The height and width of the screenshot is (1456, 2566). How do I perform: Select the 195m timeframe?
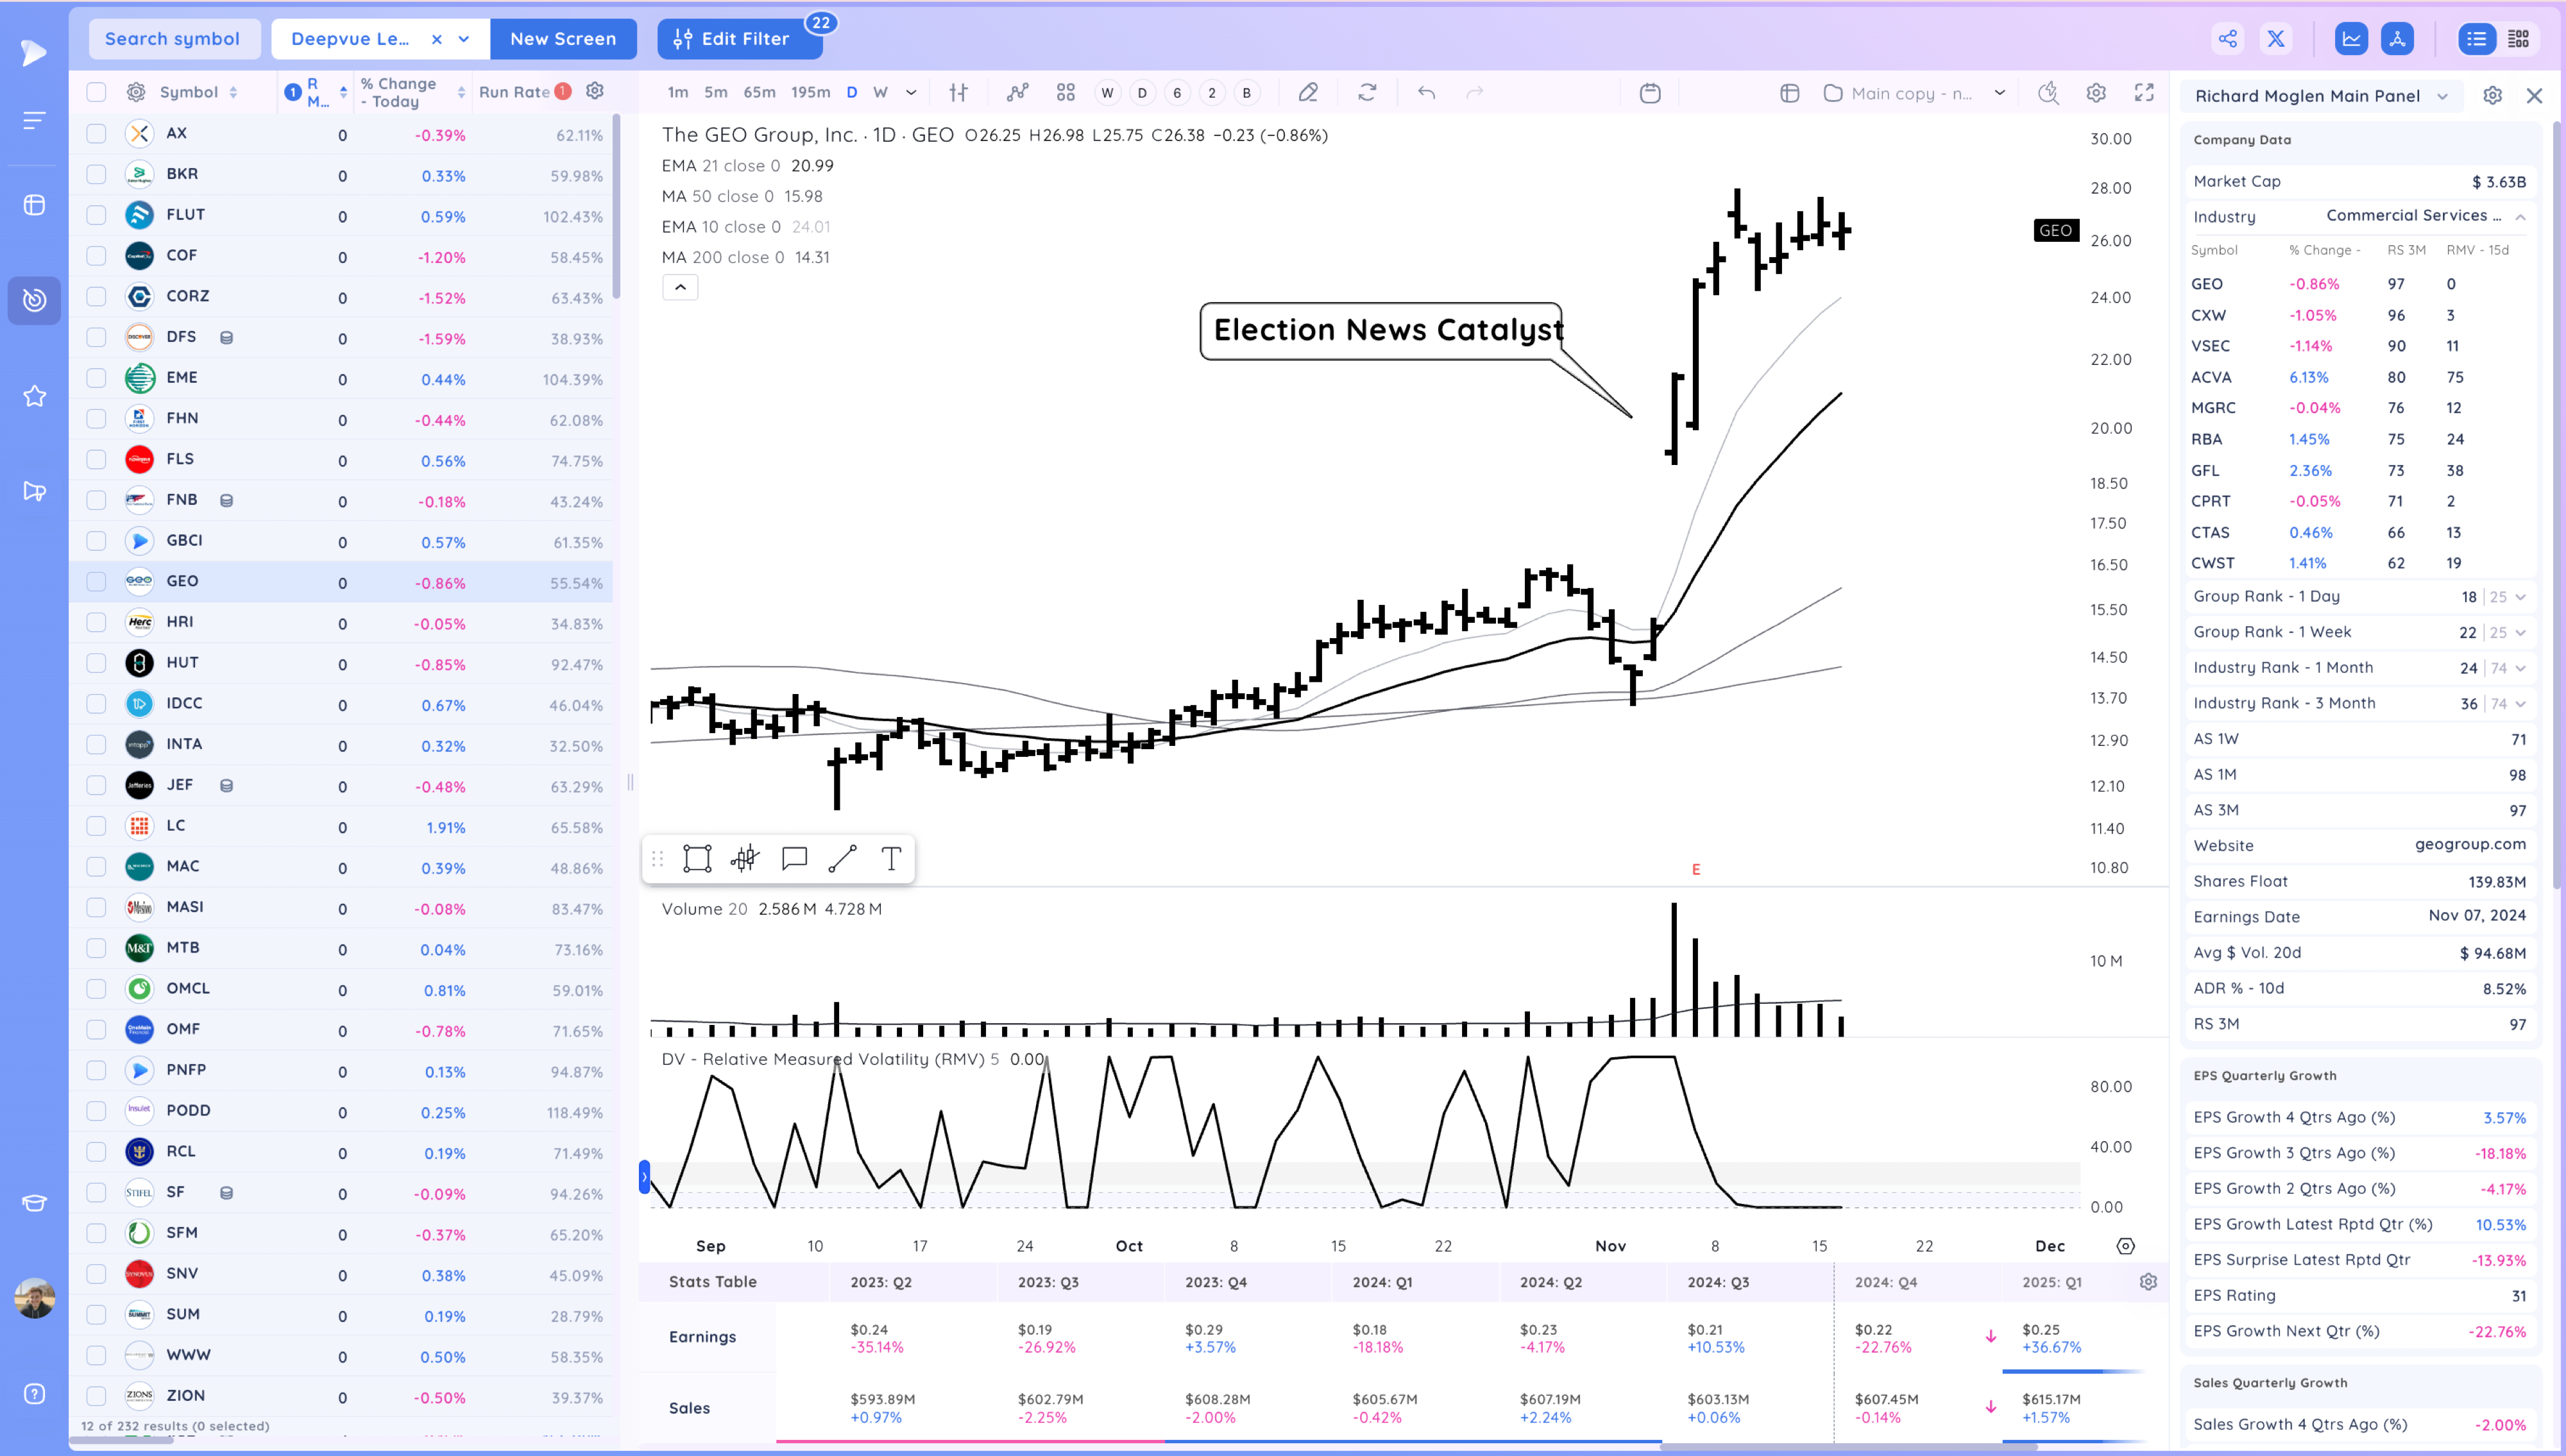[811, 92]
